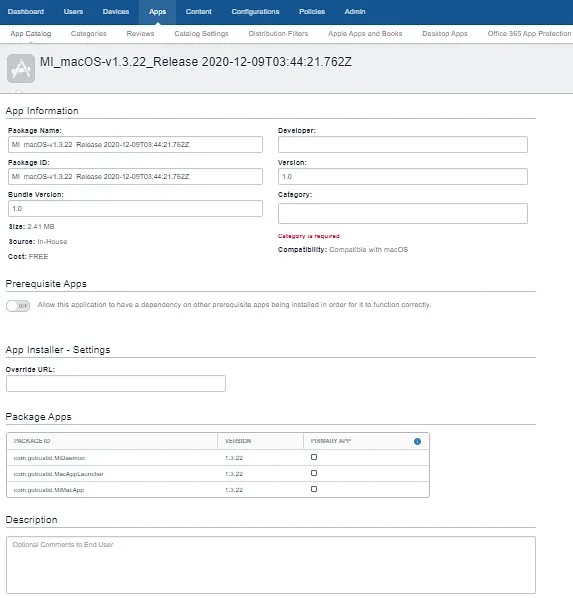Select the MacAppLauncher package ID cell
The height and width of the screenshot is (598, 573).
click(58, 474)
